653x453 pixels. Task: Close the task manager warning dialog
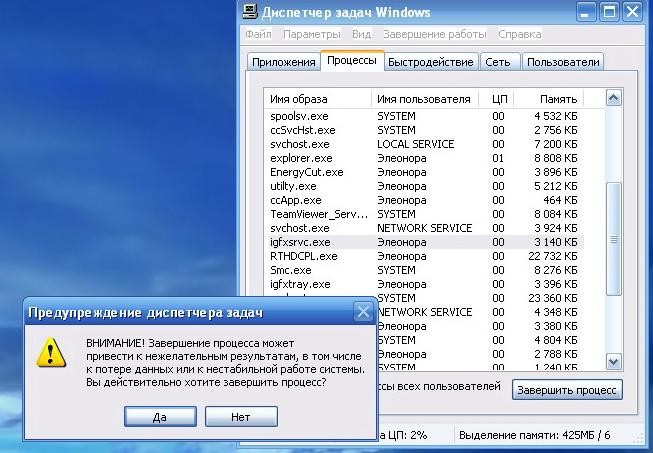[x=363, y=312]
